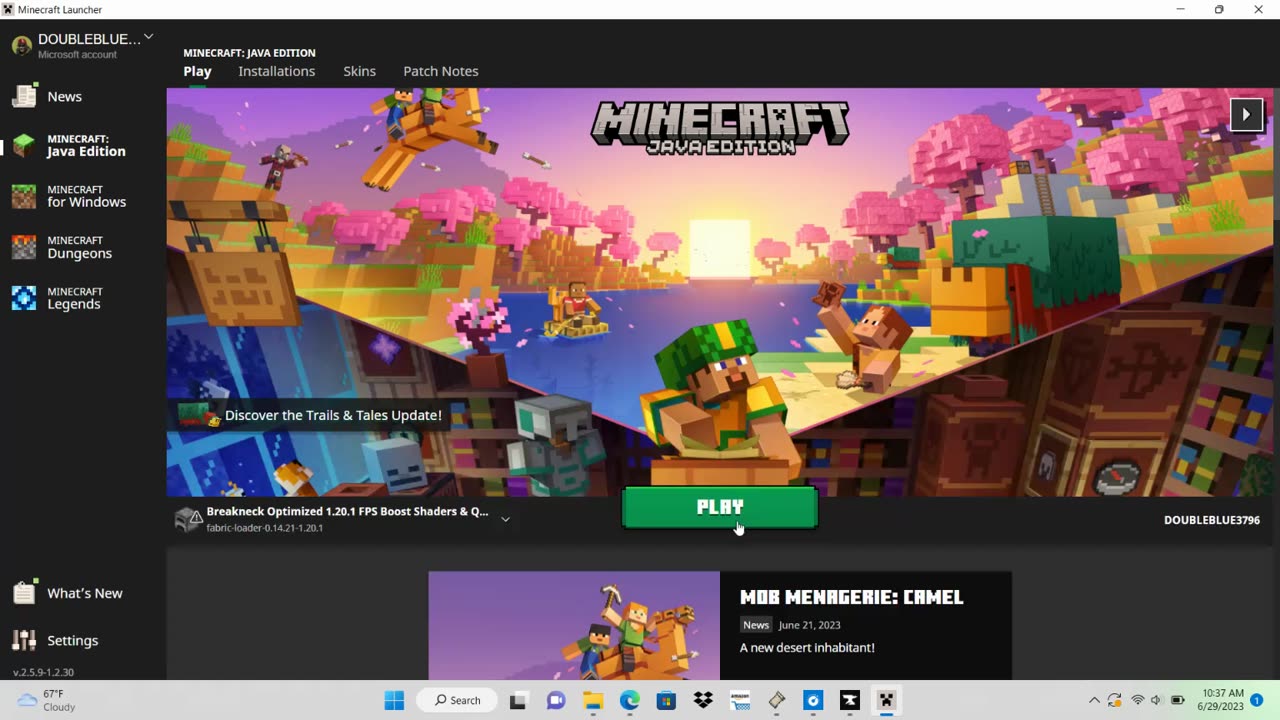Open File Explorer from the taskbar
This screenshot has height=720, width=1280.
593,700
